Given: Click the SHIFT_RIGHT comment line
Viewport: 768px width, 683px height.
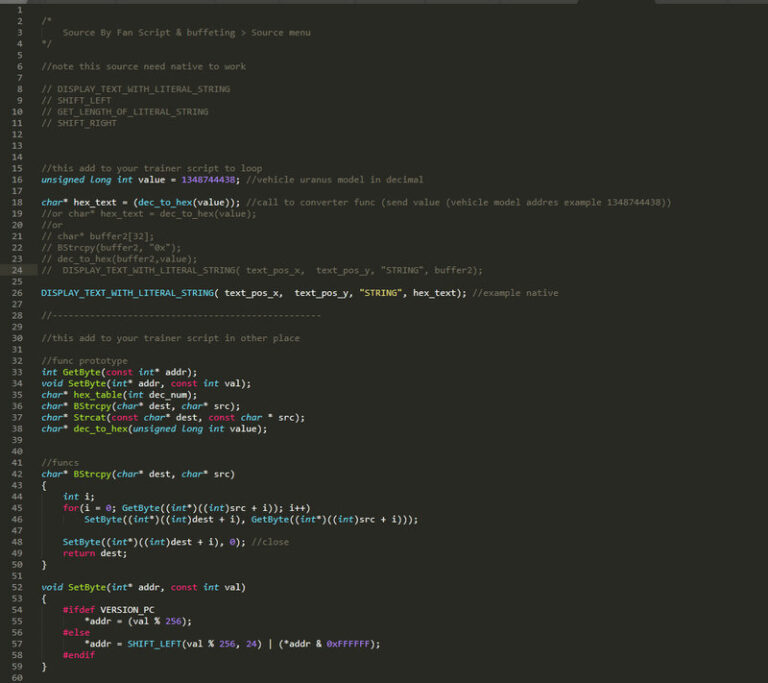Looking at the screenshot, I should pos(81,123).
